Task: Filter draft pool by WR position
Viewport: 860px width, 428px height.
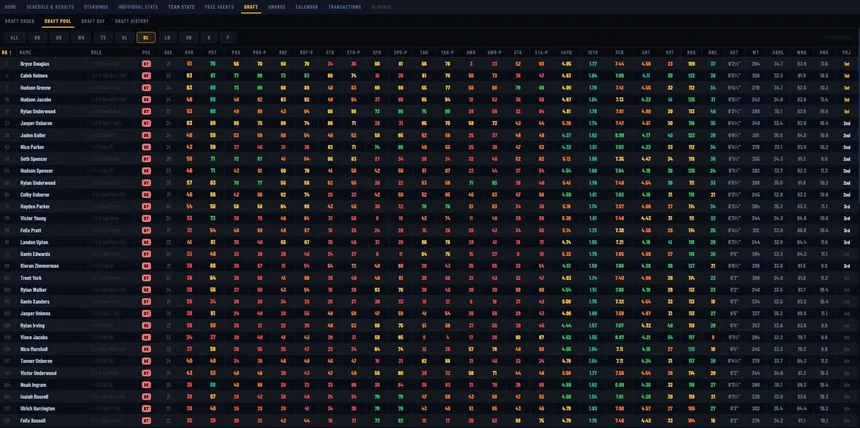Action: coord(81,37)
